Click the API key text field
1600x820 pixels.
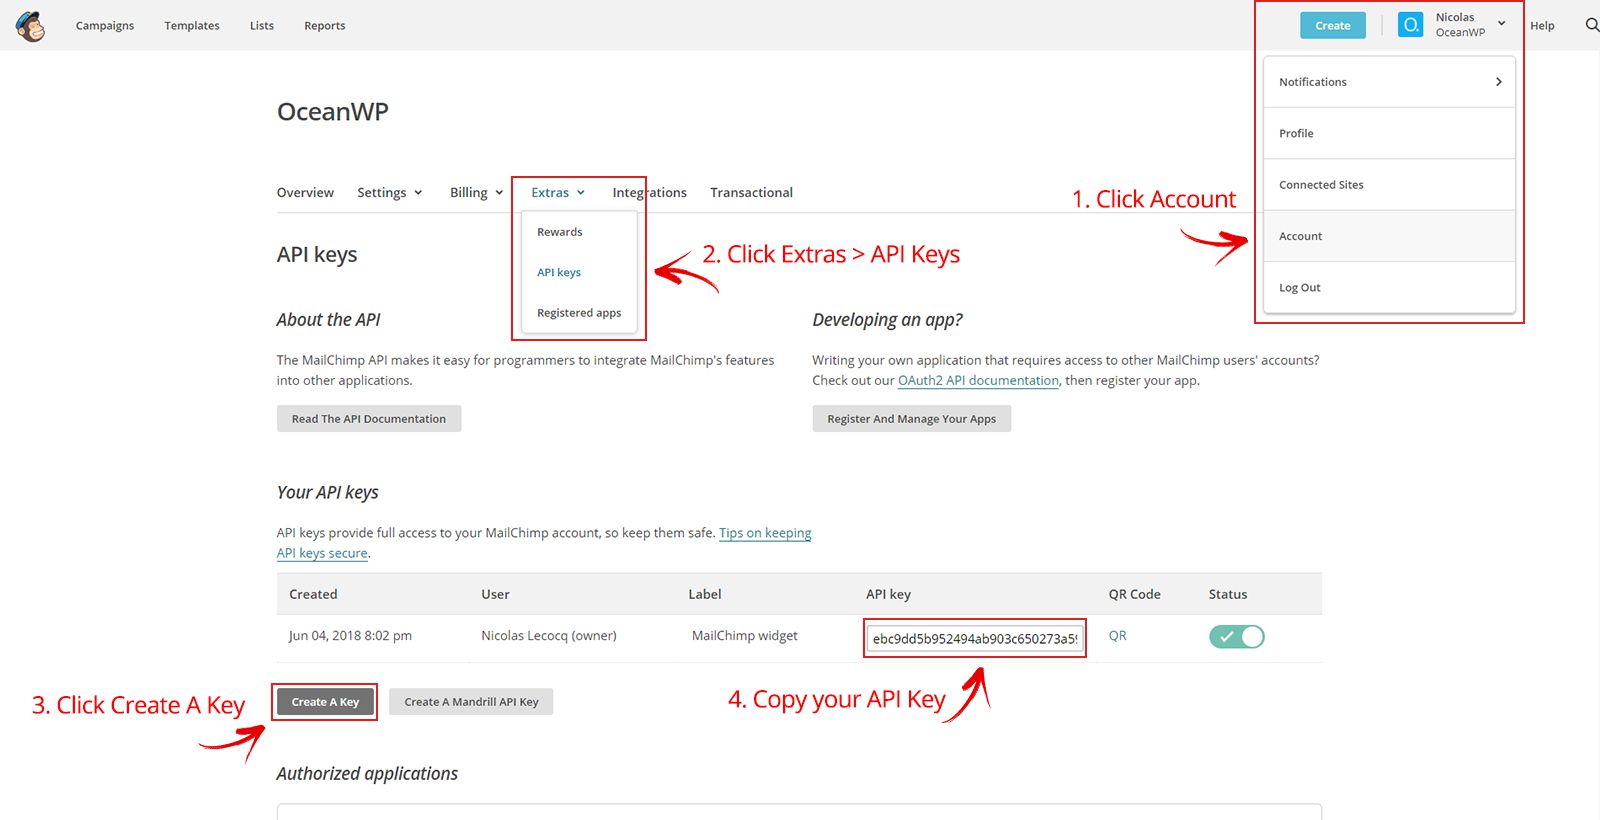(x=975, y=638)
